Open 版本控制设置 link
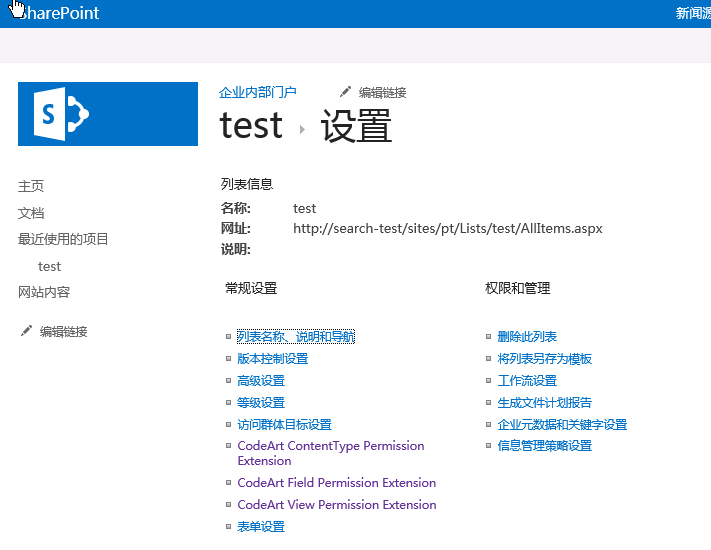The image size is (711, 550). (273, 359)
